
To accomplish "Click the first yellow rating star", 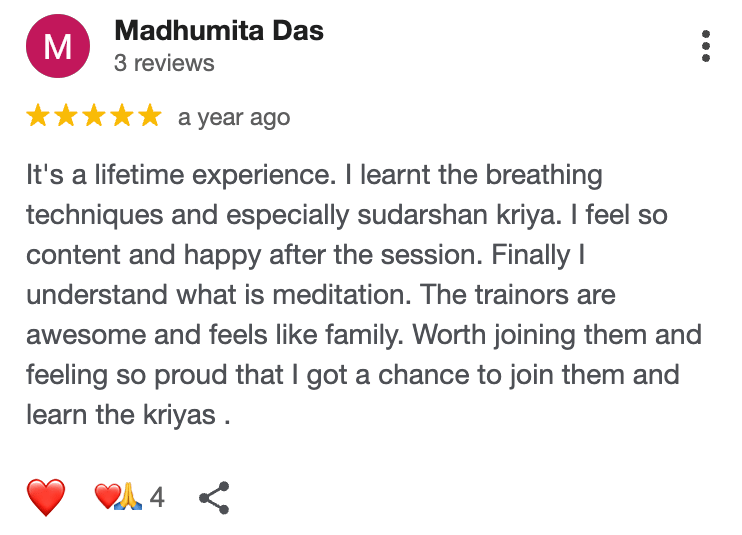I will point(38,115).
